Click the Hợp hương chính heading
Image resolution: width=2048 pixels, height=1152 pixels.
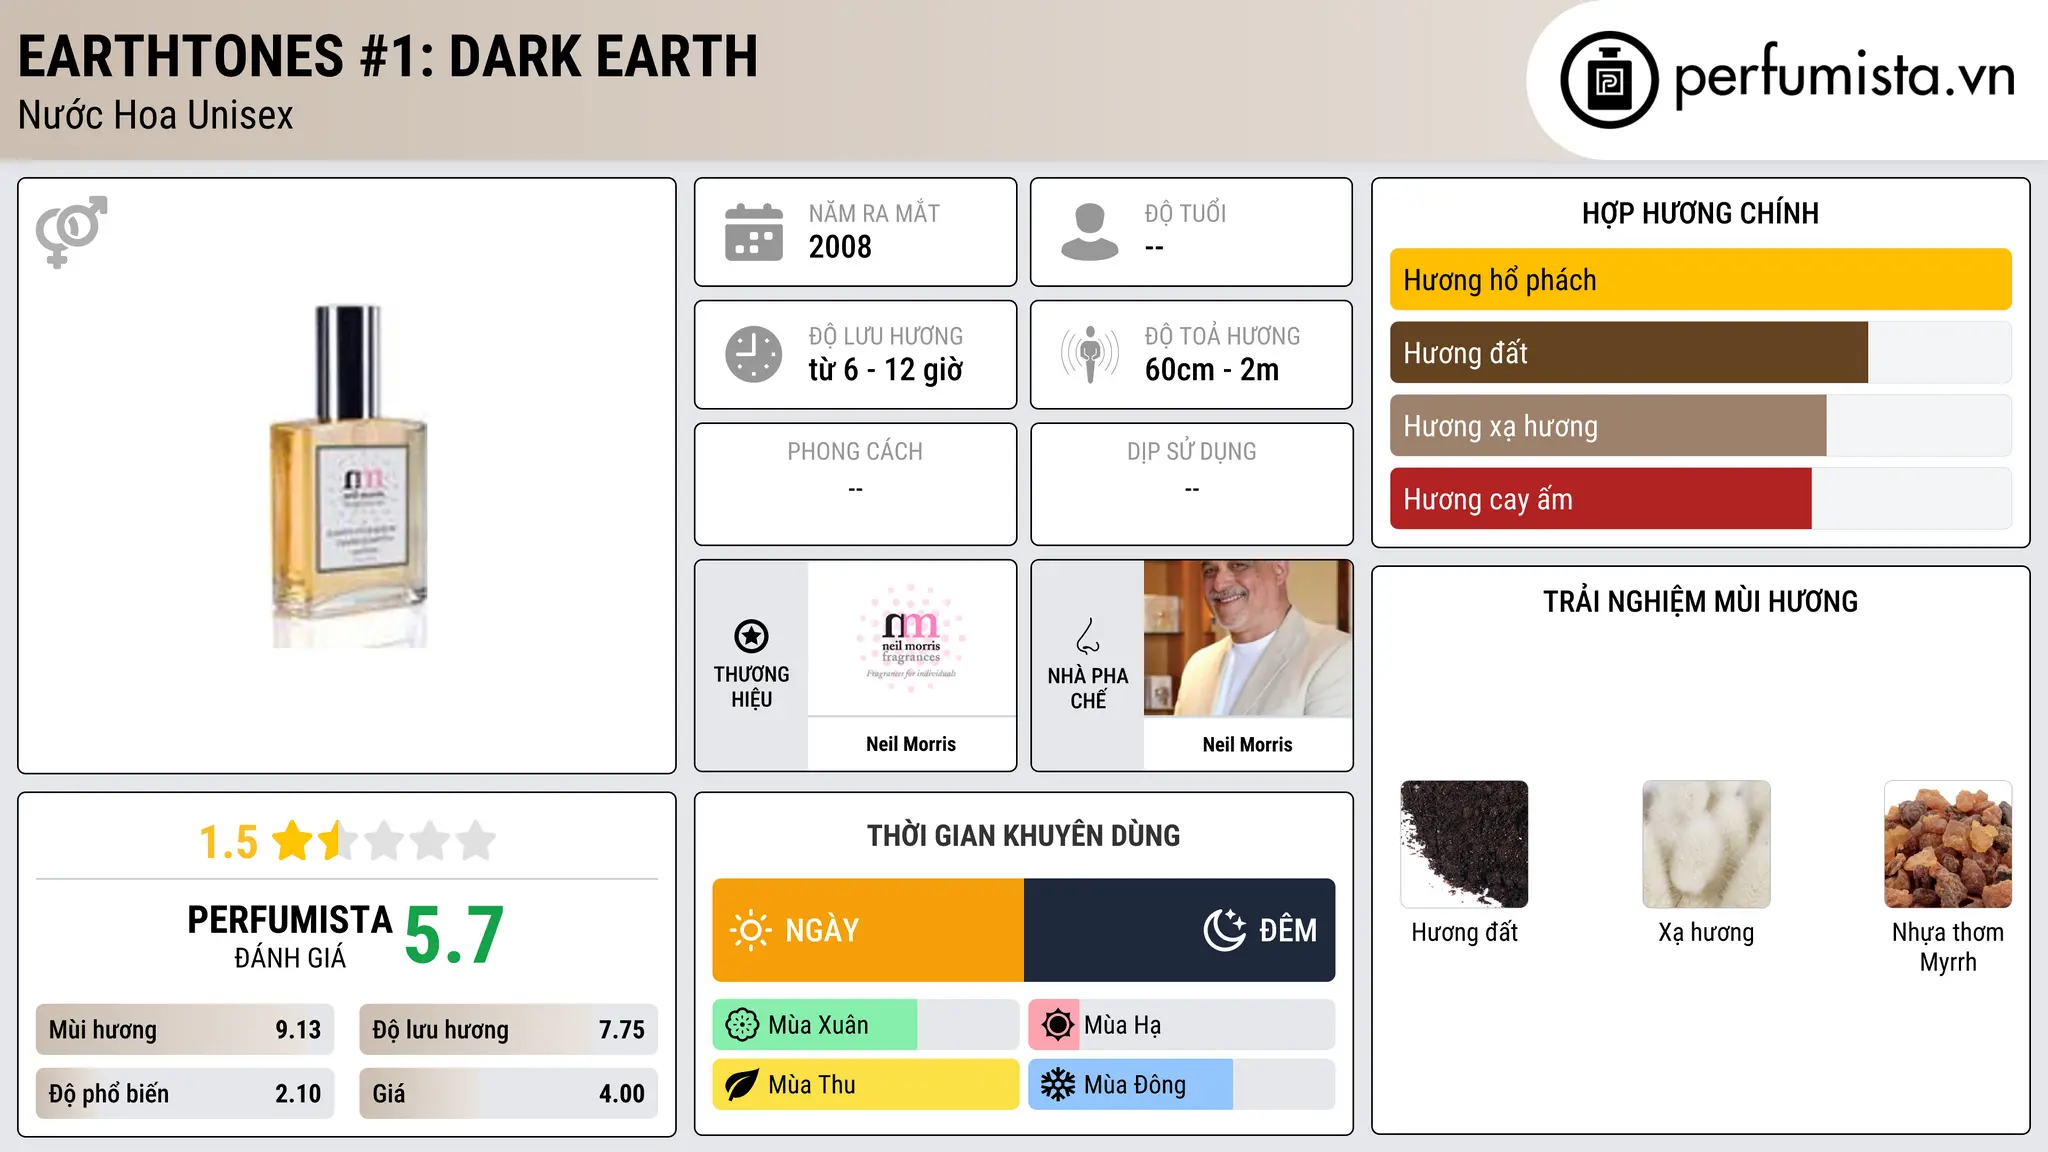pyautogui.click(x=1700, y=213)
